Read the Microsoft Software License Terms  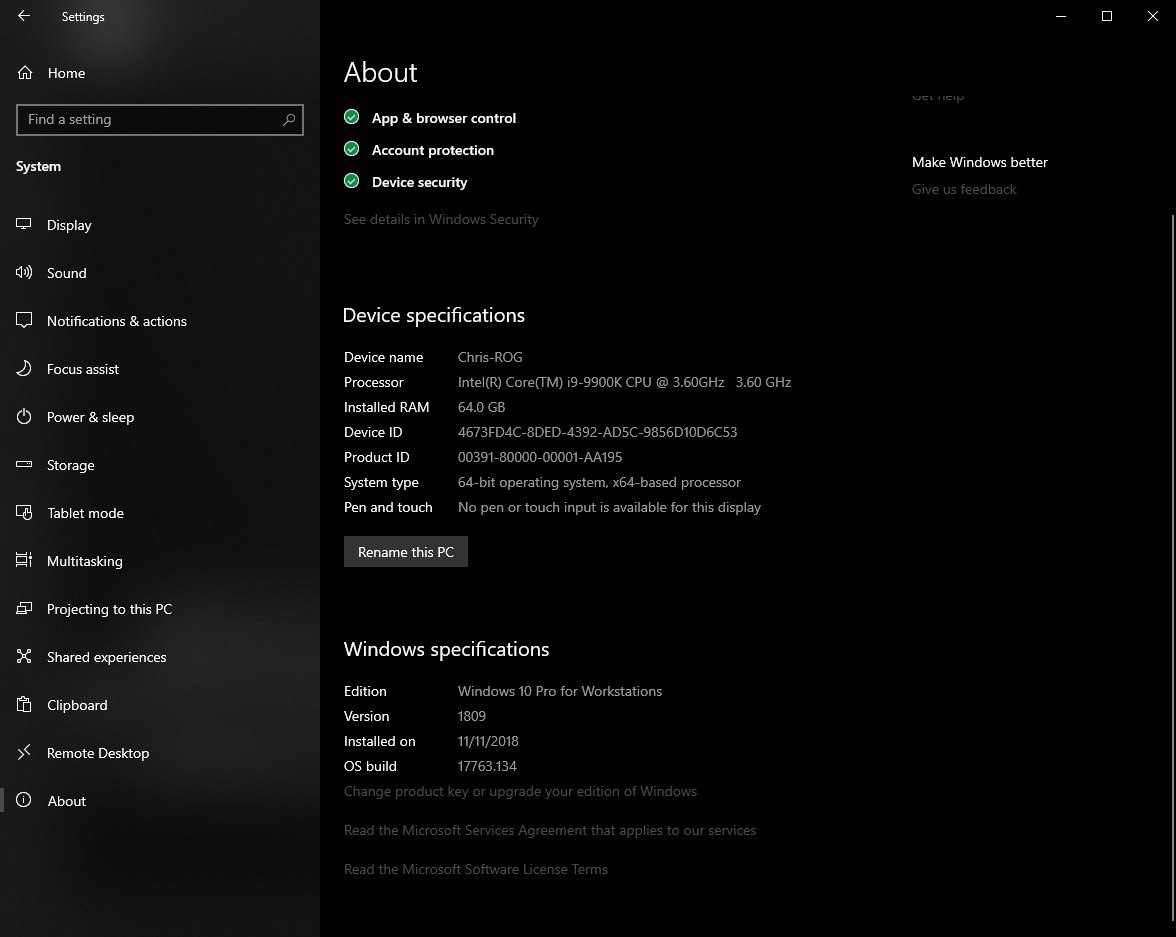point(476,869)
